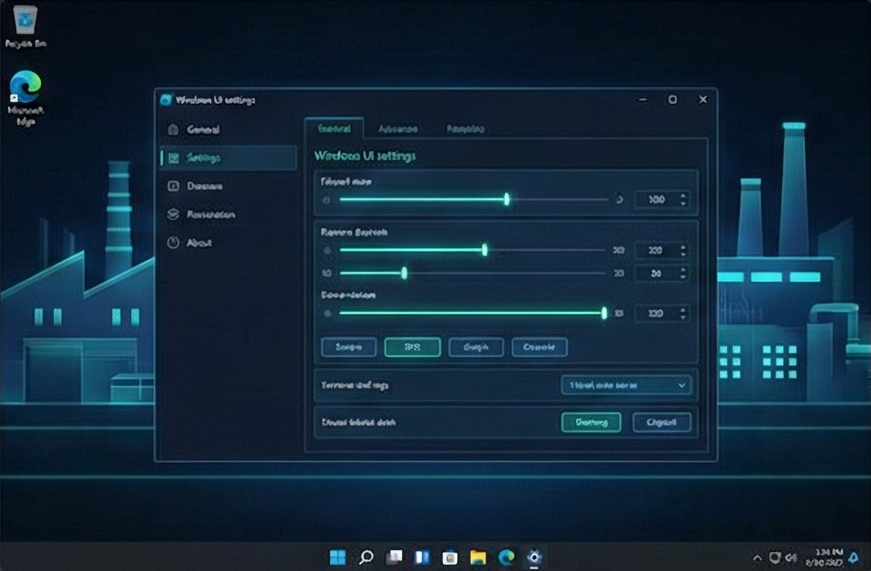Viewport: 871px width, 571px height.
Task: Click the handle of the nearly full slider
Action: click(604, 313)
